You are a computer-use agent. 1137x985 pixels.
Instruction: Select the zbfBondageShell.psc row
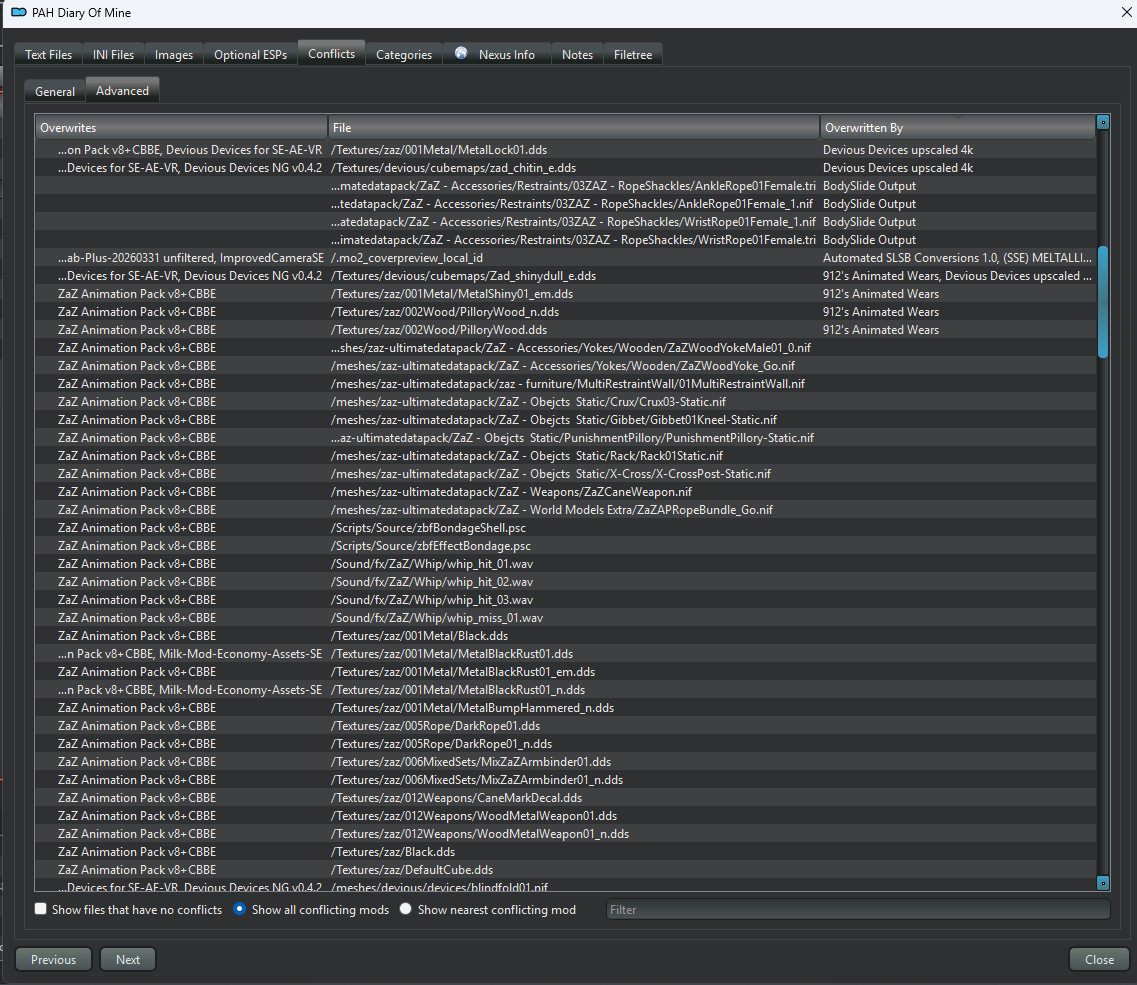pos(566,528)
